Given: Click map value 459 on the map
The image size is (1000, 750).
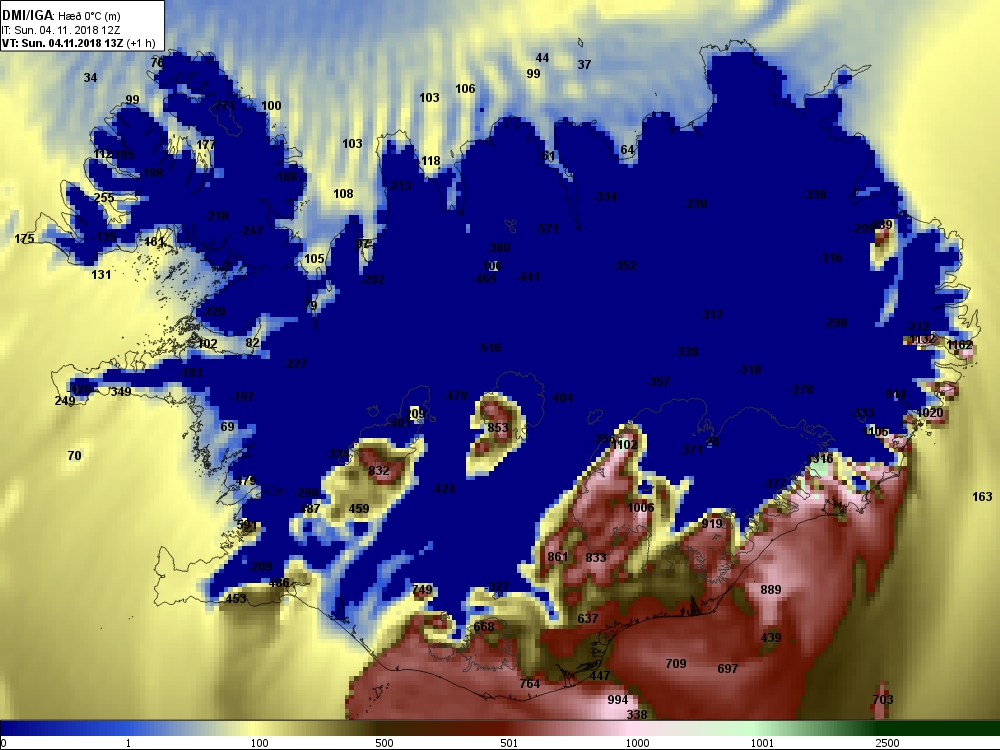Looking at the screenshot, I should coord(359,509).
